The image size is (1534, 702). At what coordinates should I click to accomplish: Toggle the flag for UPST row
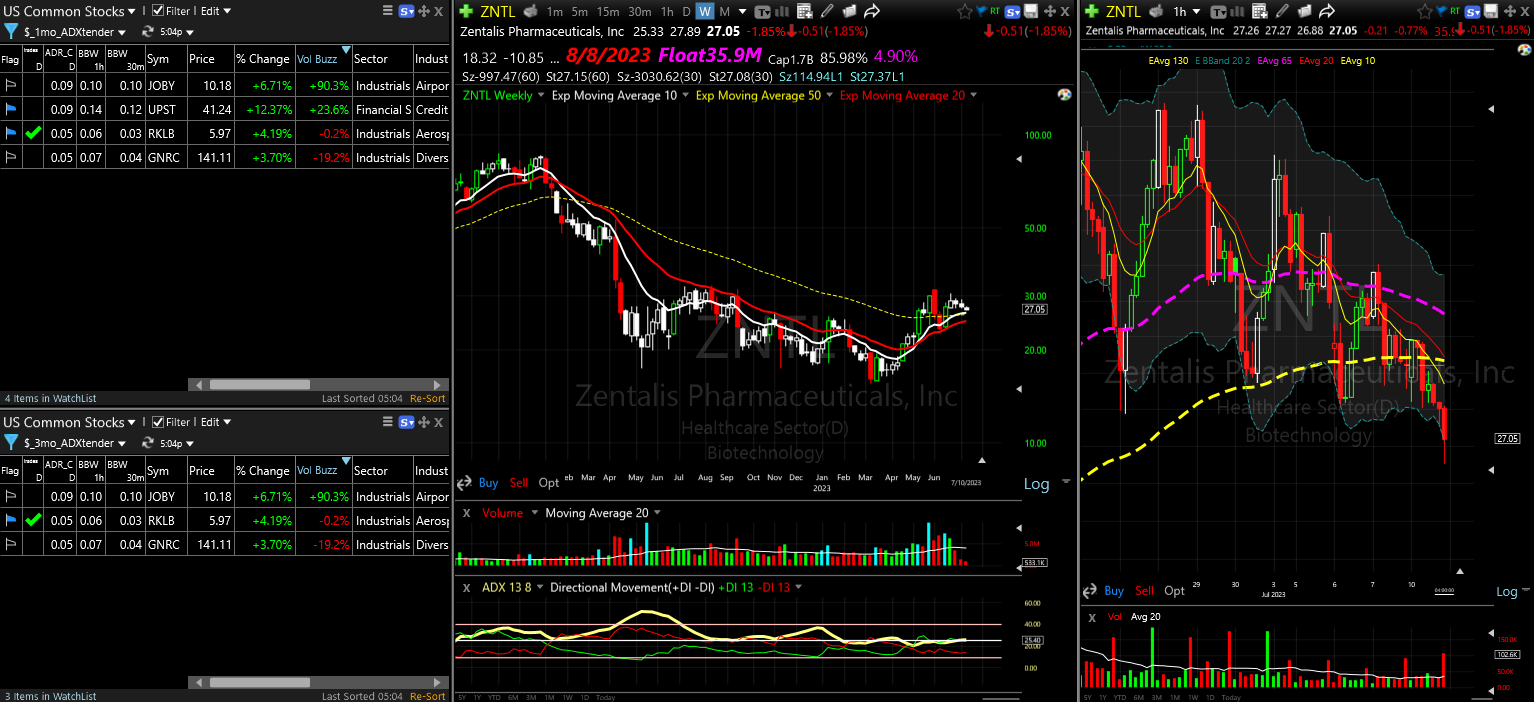point(11,109)
